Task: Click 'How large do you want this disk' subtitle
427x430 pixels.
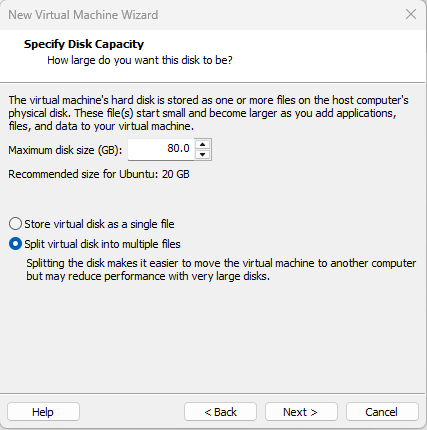Action: (x=140, y=60)
